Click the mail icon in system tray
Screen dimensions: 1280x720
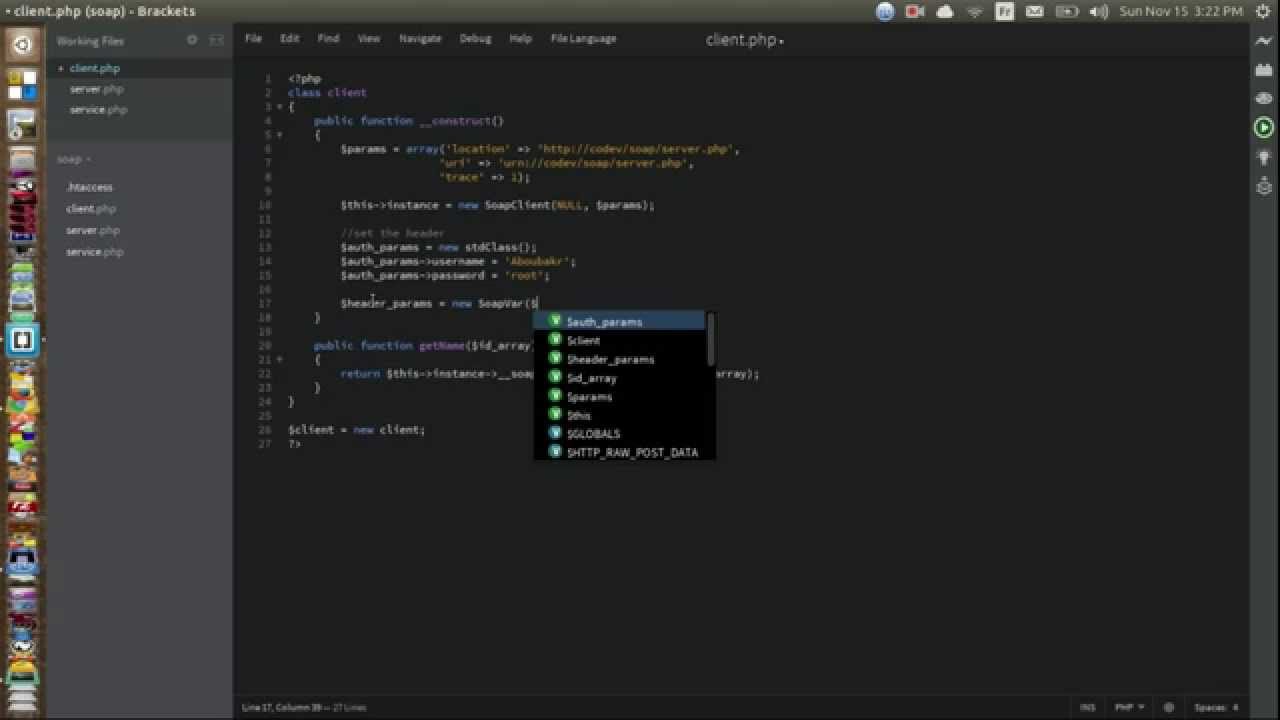tap(1034, 11)
